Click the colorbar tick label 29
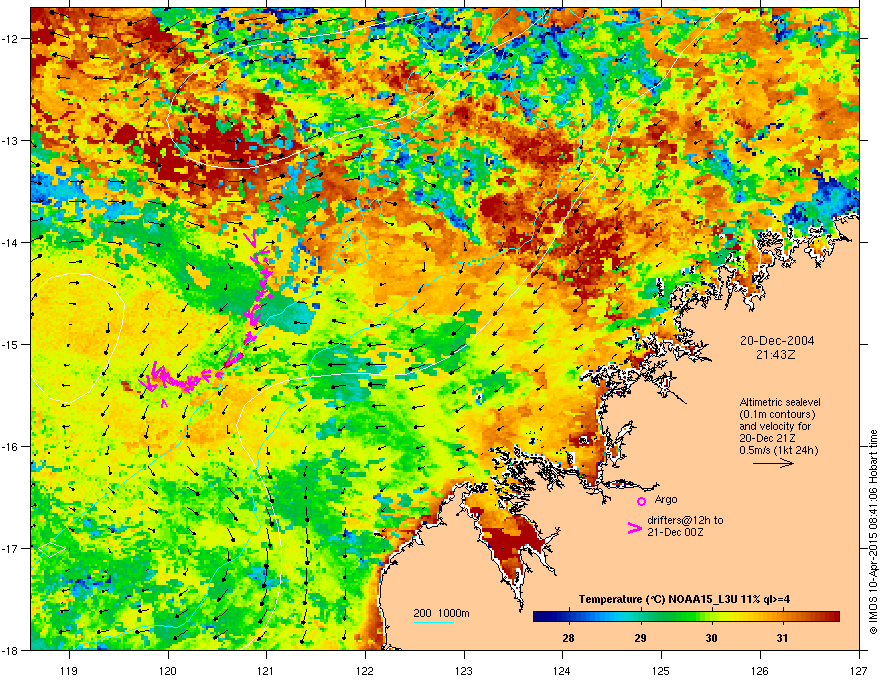 (x=640, y=638)
